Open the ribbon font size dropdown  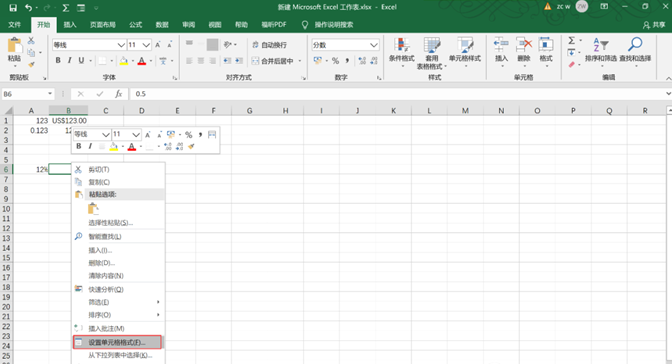[x=146, y=45]
